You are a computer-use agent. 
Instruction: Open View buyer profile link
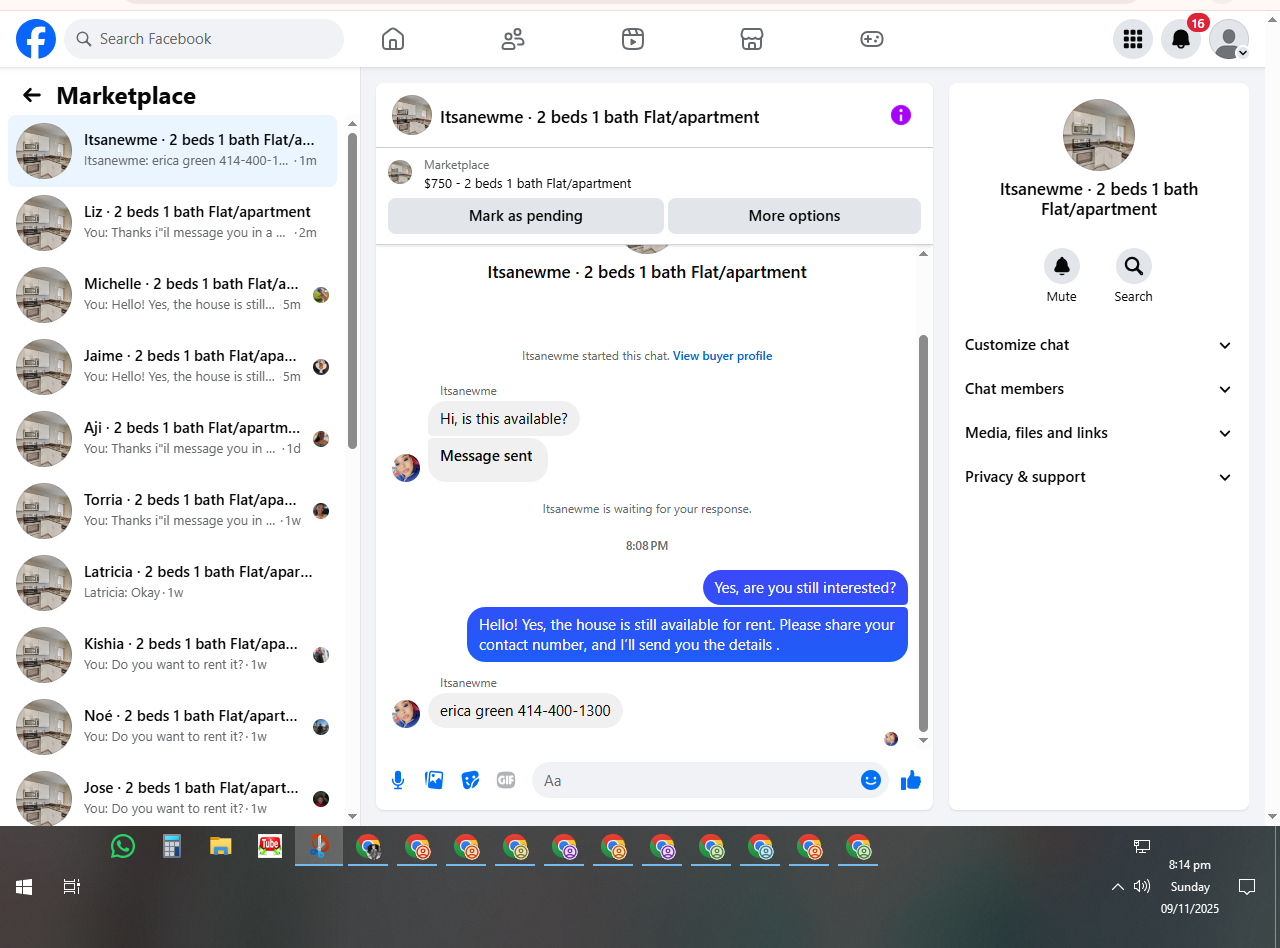click(722, 356)
